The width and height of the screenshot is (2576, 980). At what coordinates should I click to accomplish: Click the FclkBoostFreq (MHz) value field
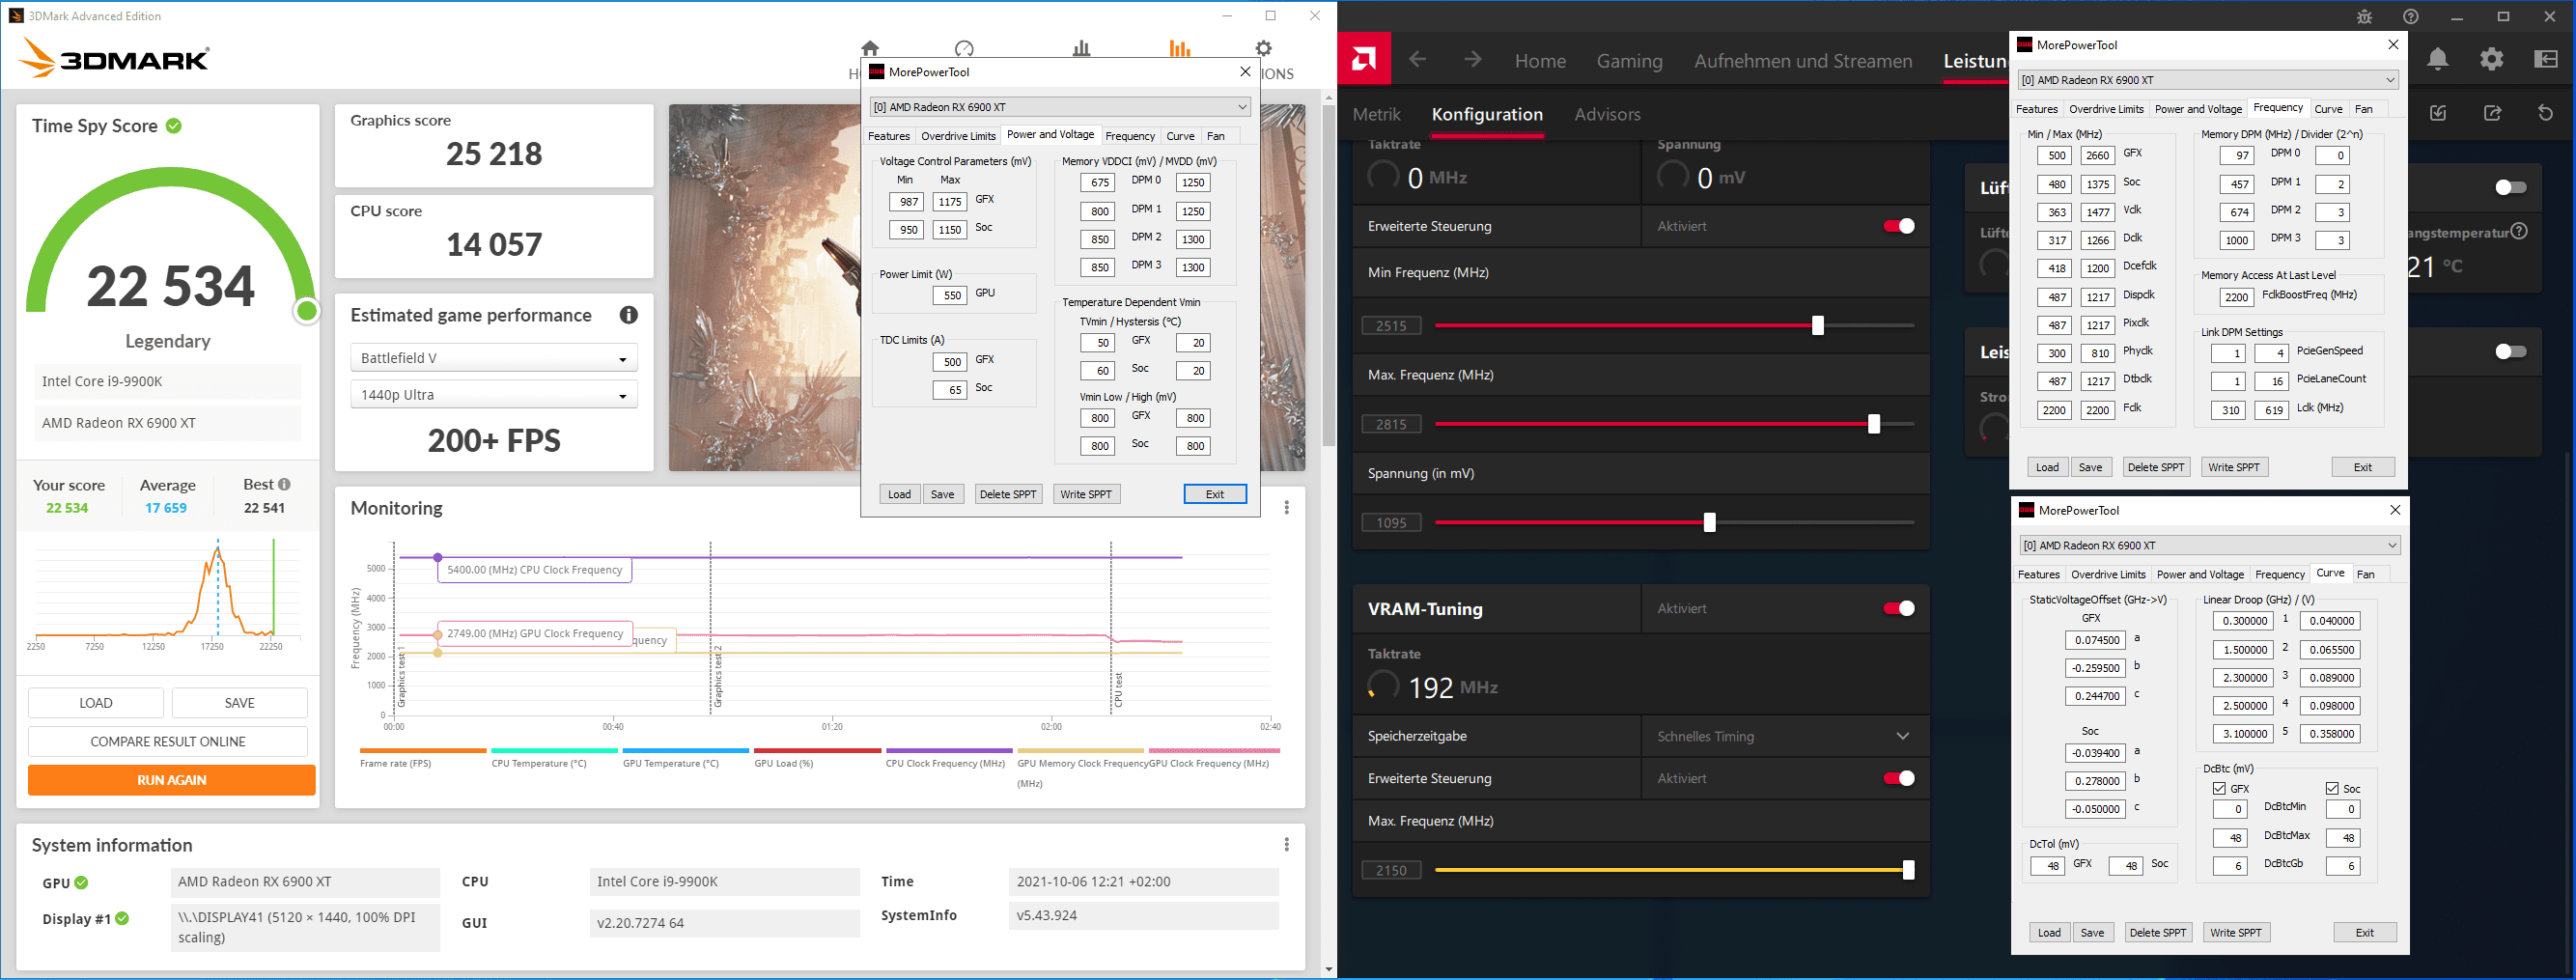2236,297
